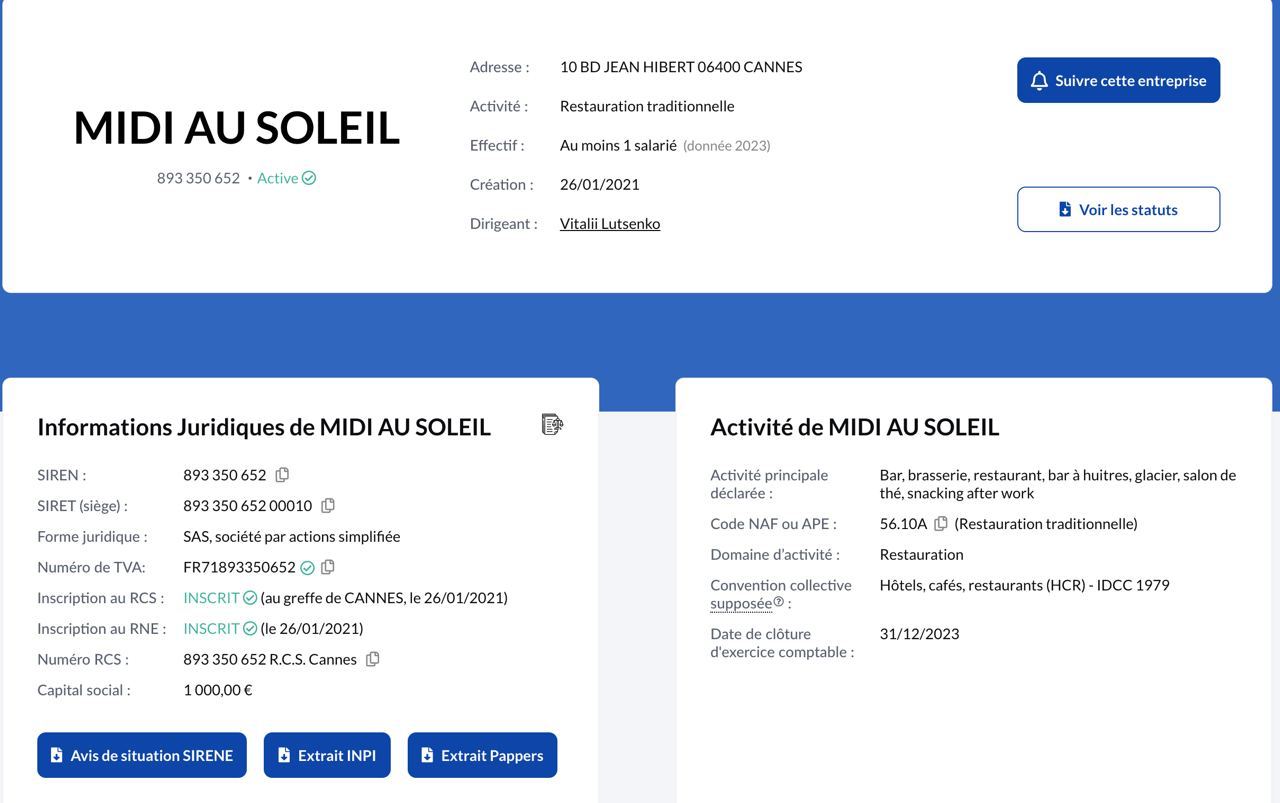Click the document icon inside Voir les statuts
This screenshot has height=803, width=1280.
click(x=1063, y=209)
